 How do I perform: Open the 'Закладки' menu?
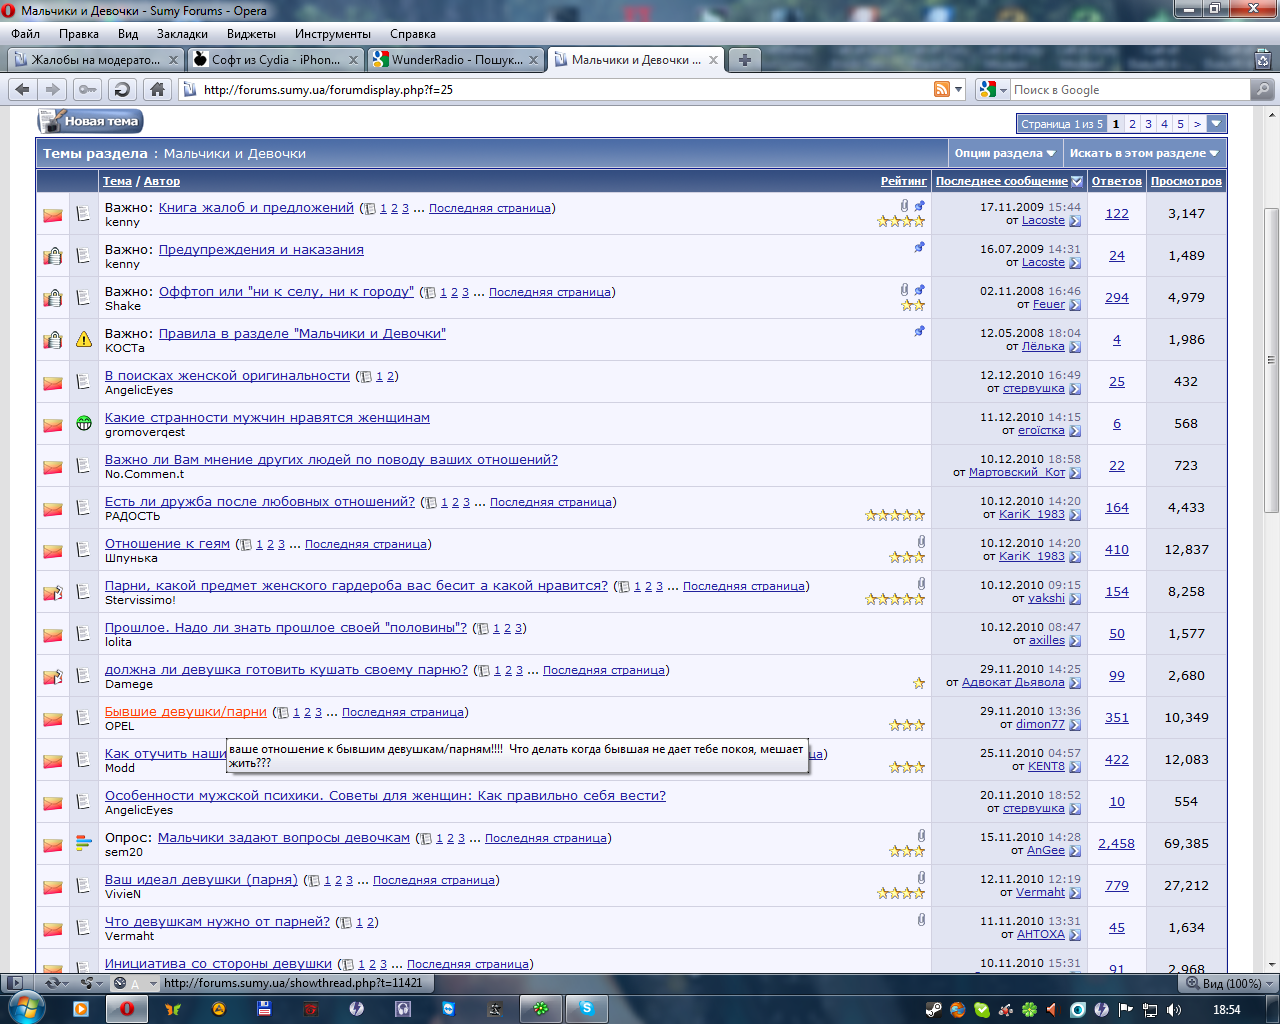click(x=182, y=34)
